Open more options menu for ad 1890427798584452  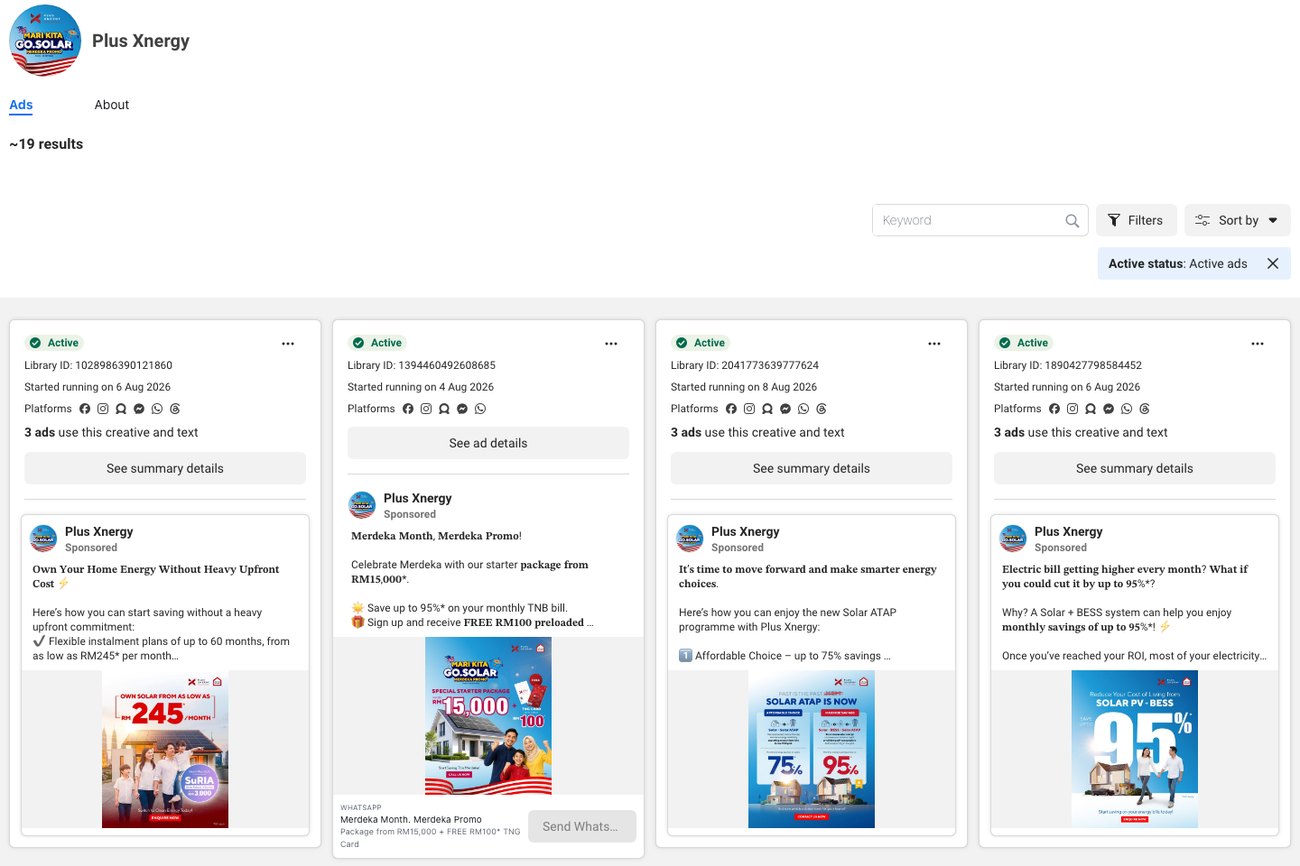1257,344
